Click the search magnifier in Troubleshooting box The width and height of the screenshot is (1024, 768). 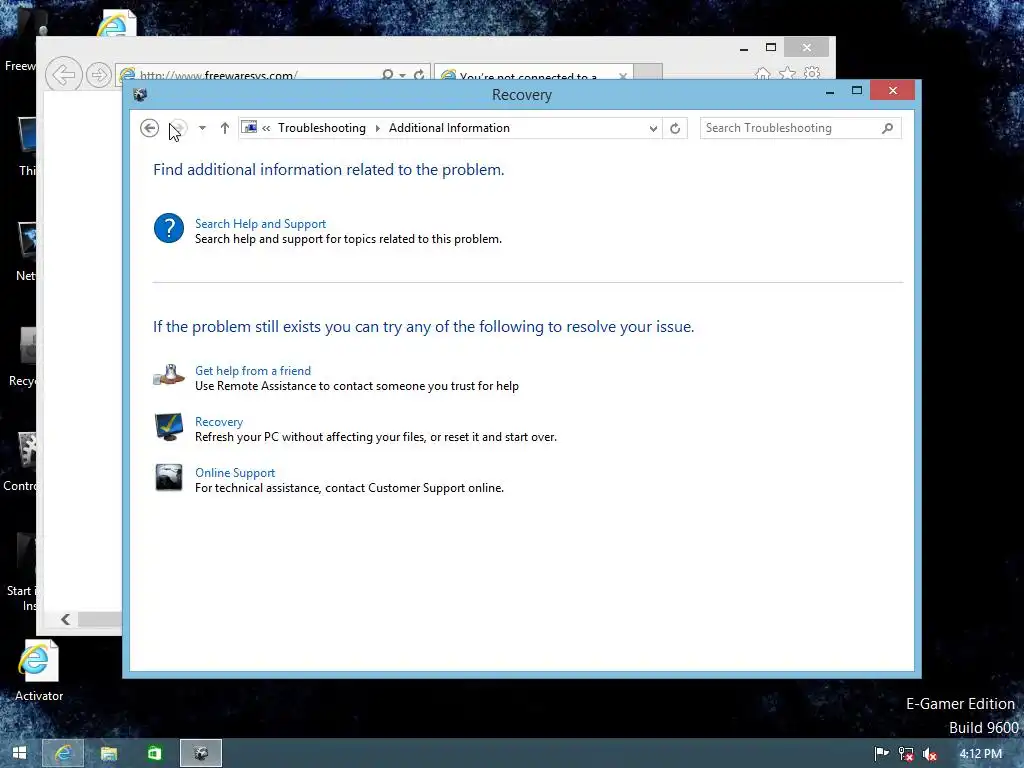(888, 128)
